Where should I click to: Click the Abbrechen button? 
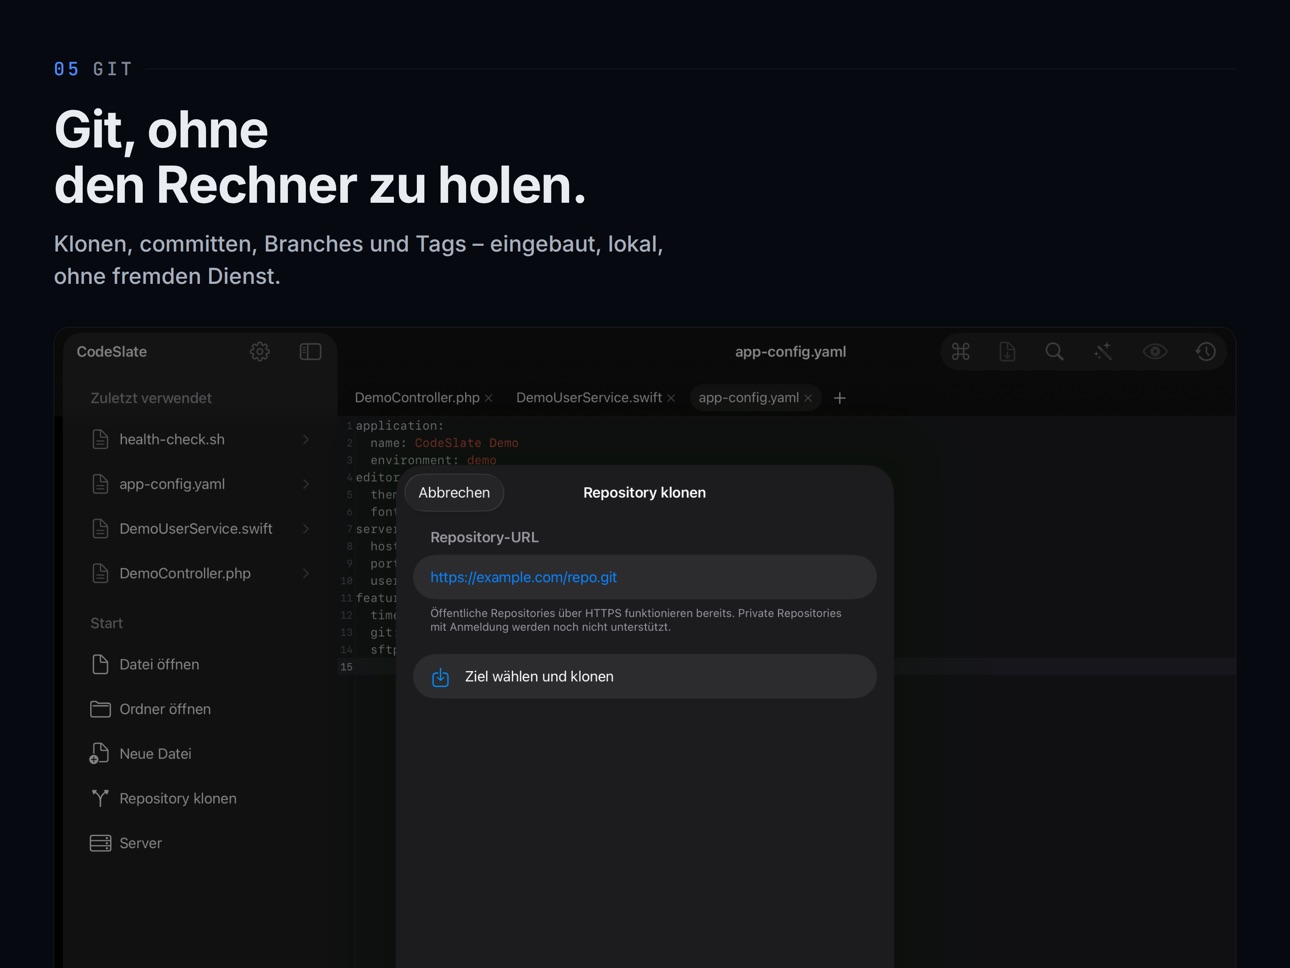[x=454, y=493]
